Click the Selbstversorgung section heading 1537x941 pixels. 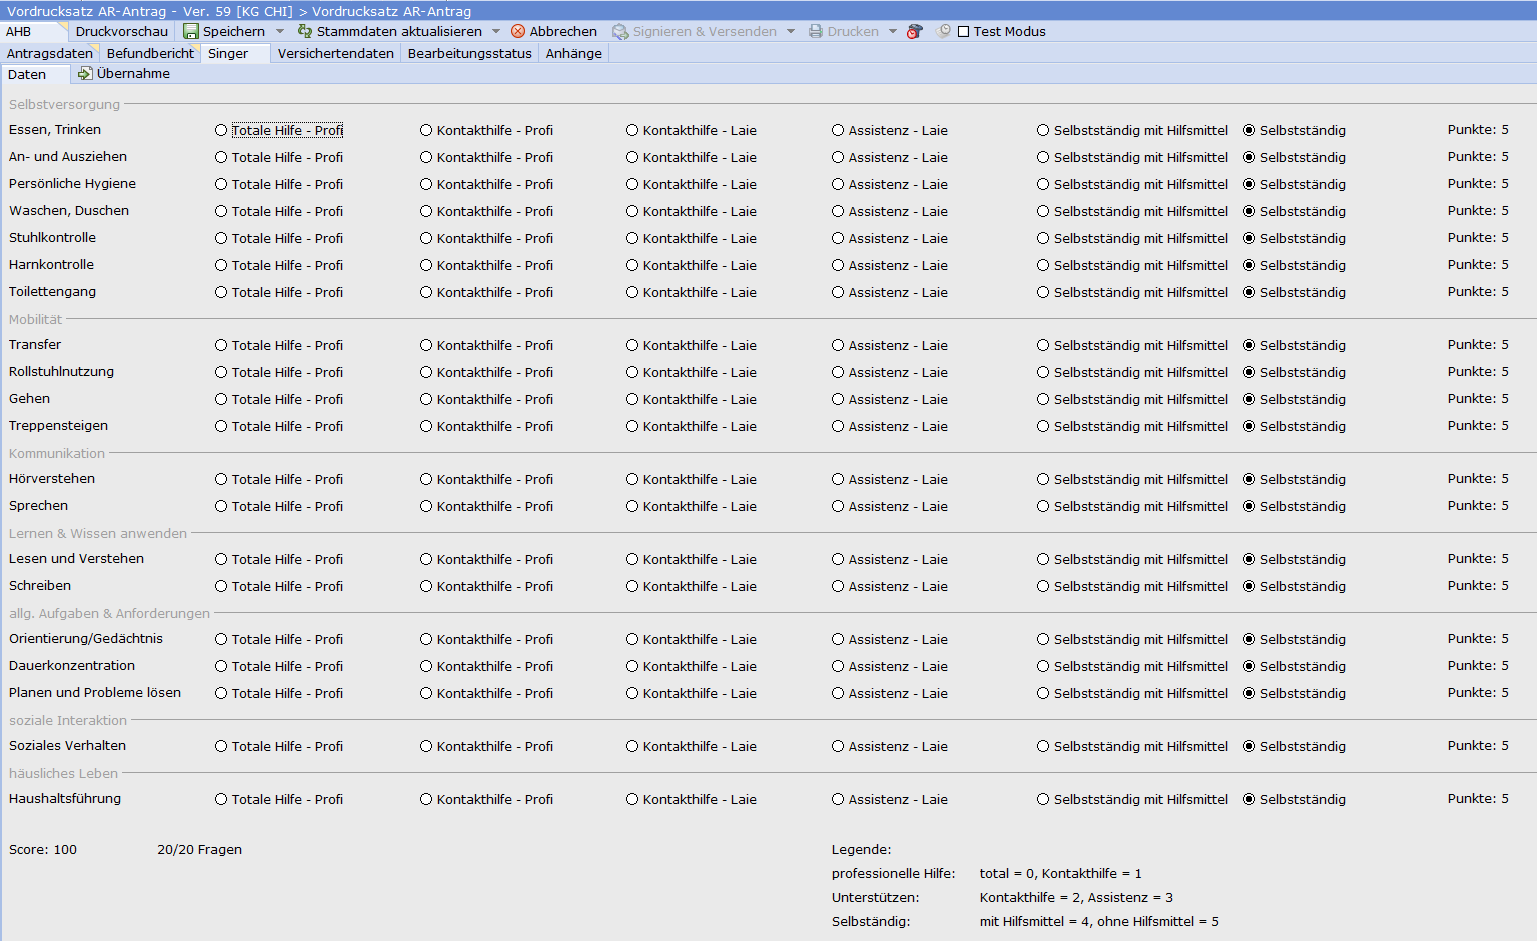(x=64, y=105)
